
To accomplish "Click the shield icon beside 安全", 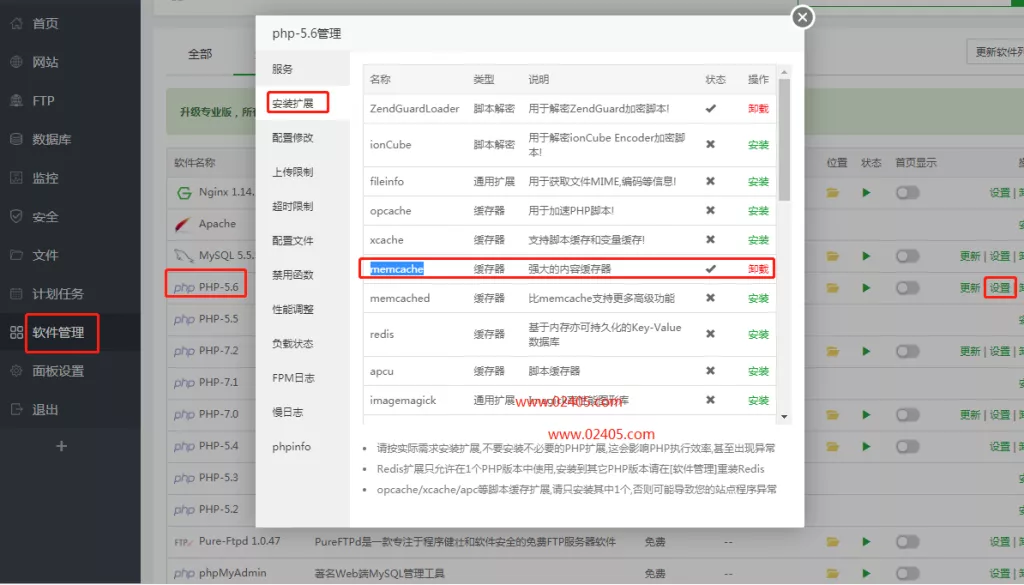I will coord(16,216).
